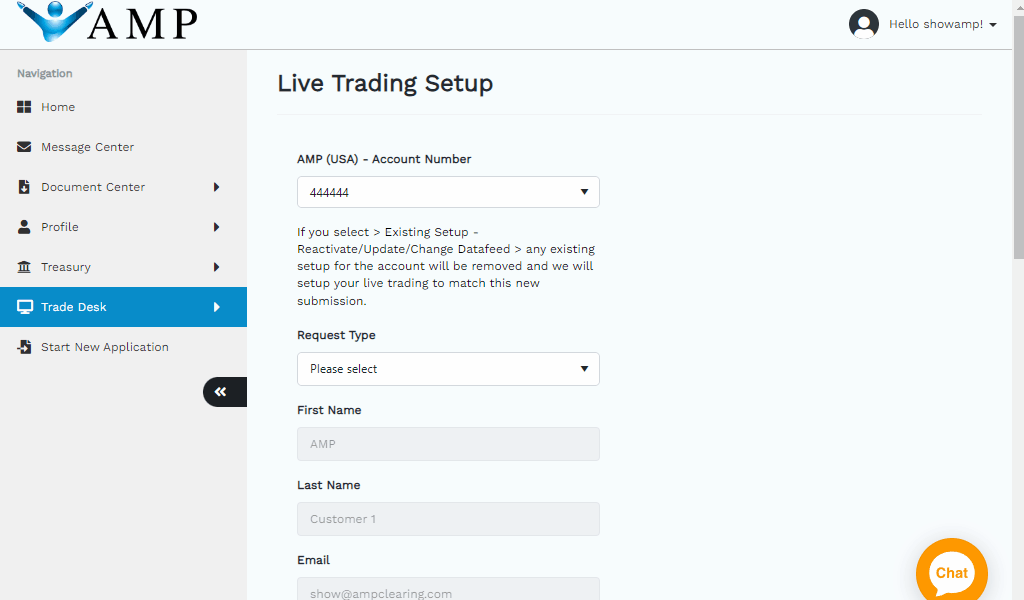Click the user avatar icon

tap(863, 24)
